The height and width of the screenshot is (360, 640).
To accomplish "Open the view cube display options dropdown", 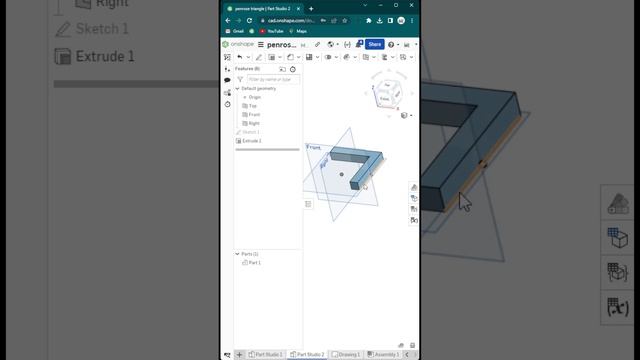I will [x=407, y=116].
